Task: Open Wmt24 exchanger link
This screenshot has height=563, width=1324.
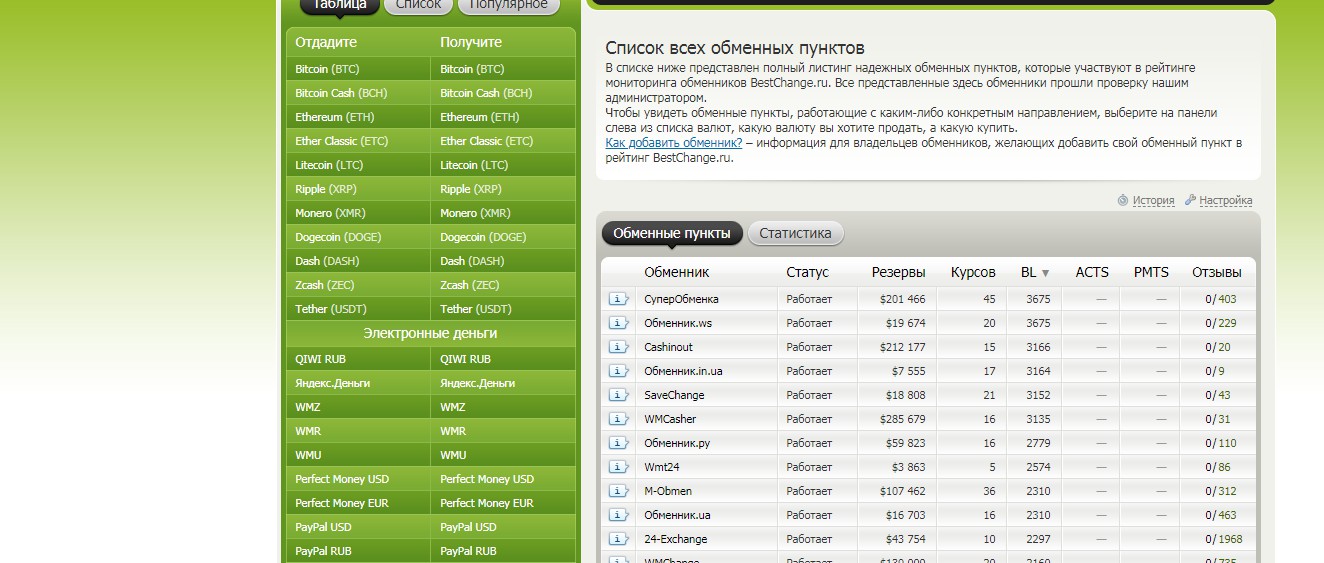Action: tap(661, 467)
